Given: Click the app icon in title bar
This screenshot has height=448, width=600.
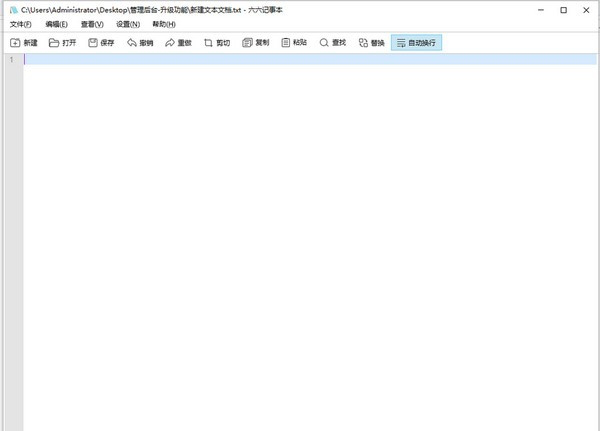Looking at the screenshot, I should [14, 10].
